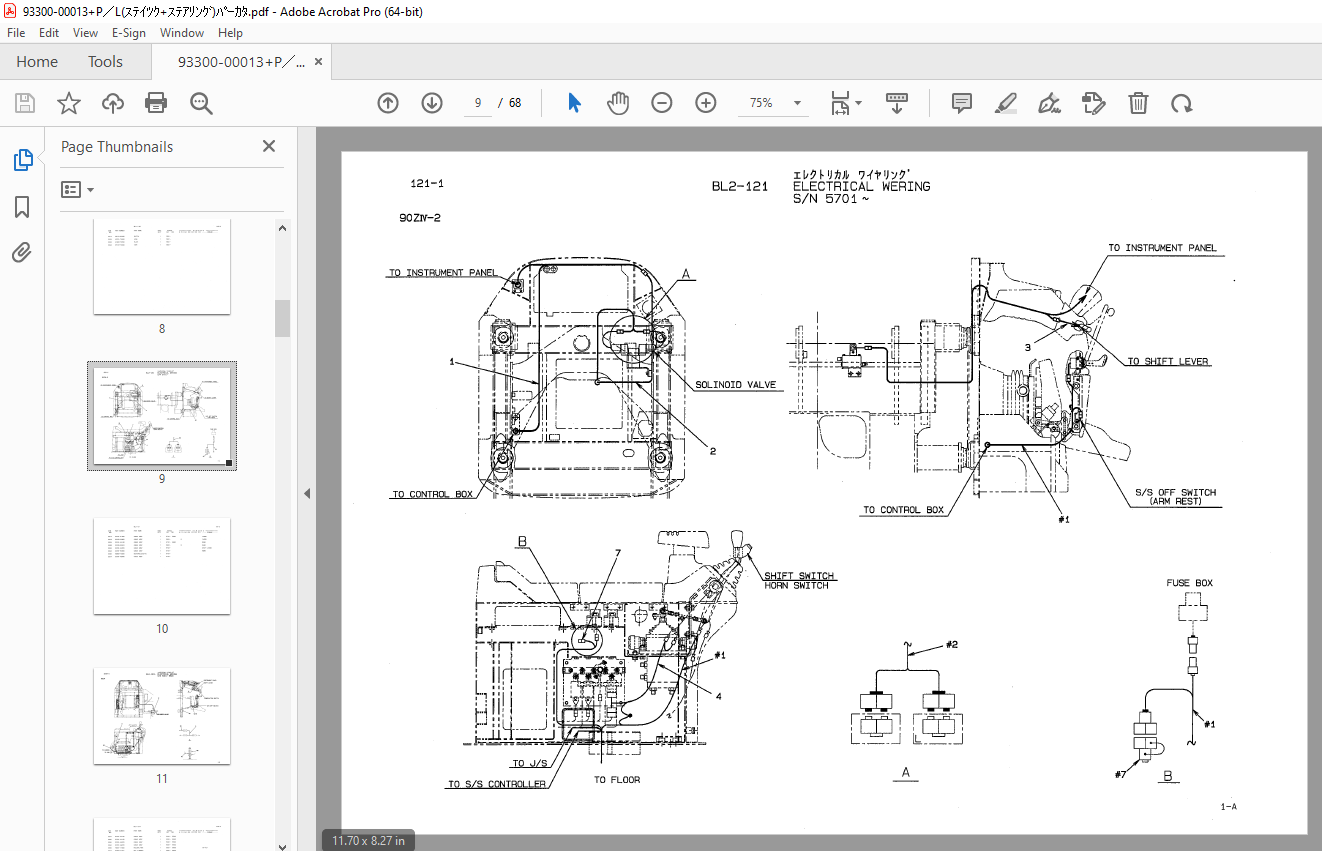Image resolution: width=1322 pixels, height=851 pixels.
Task: Click the 'SOLINOID VALVE' label
Action: pos(735,384)
